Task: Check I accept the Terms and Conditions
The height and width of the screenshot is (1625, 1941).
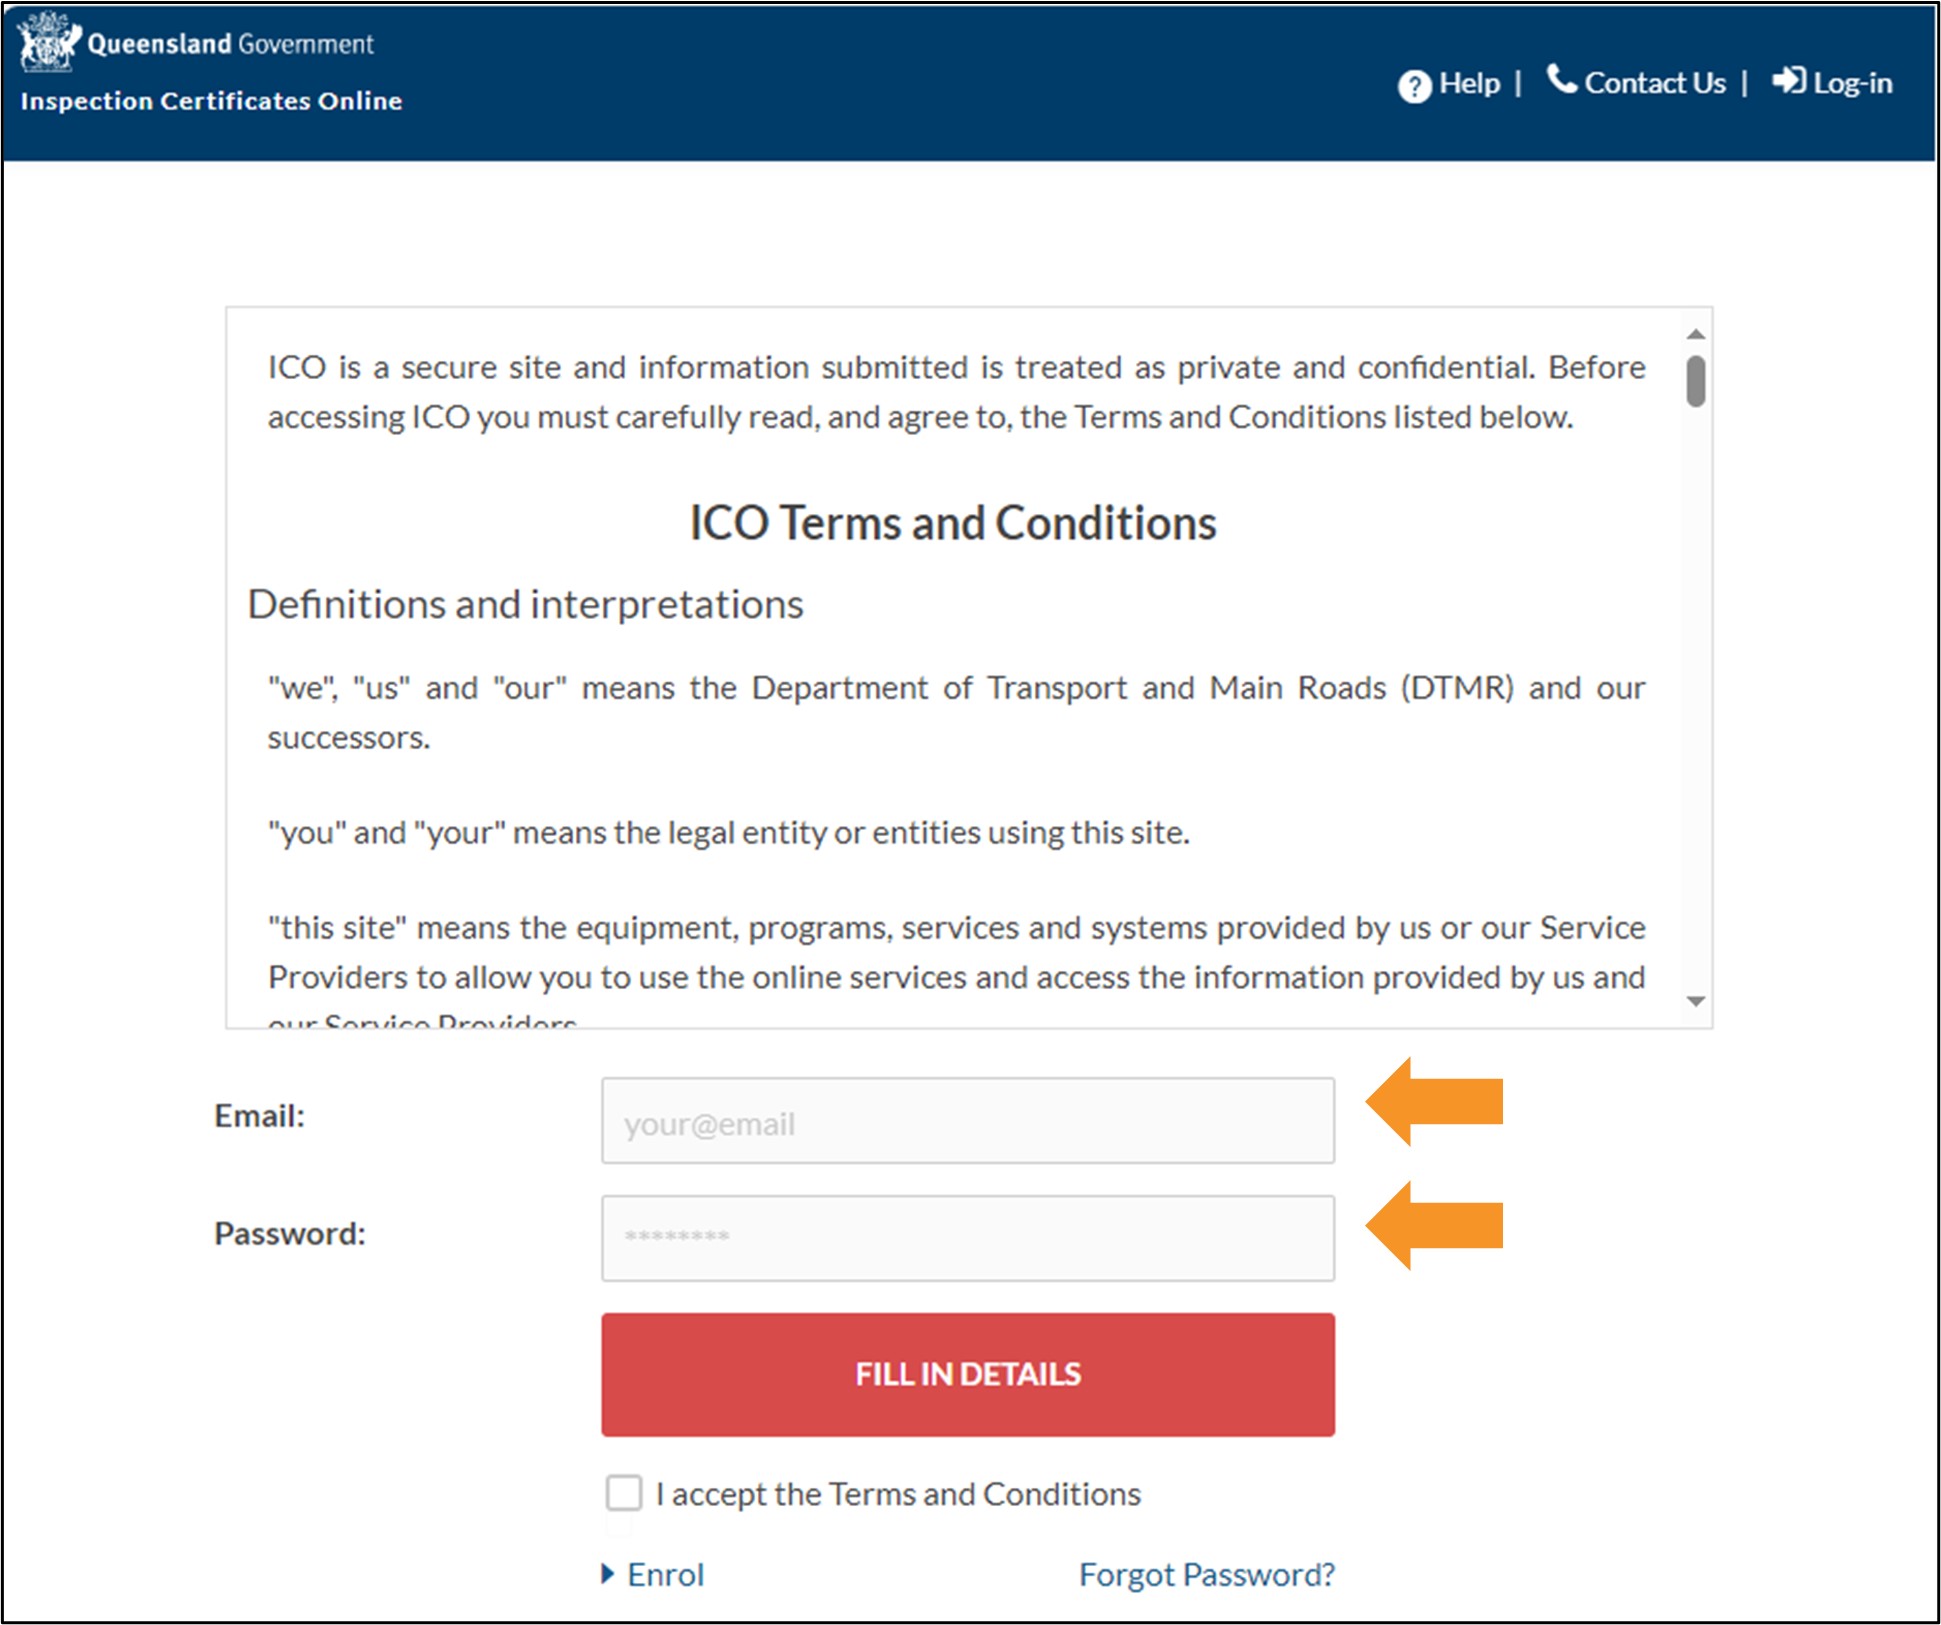Action: tap(624, 1493)
